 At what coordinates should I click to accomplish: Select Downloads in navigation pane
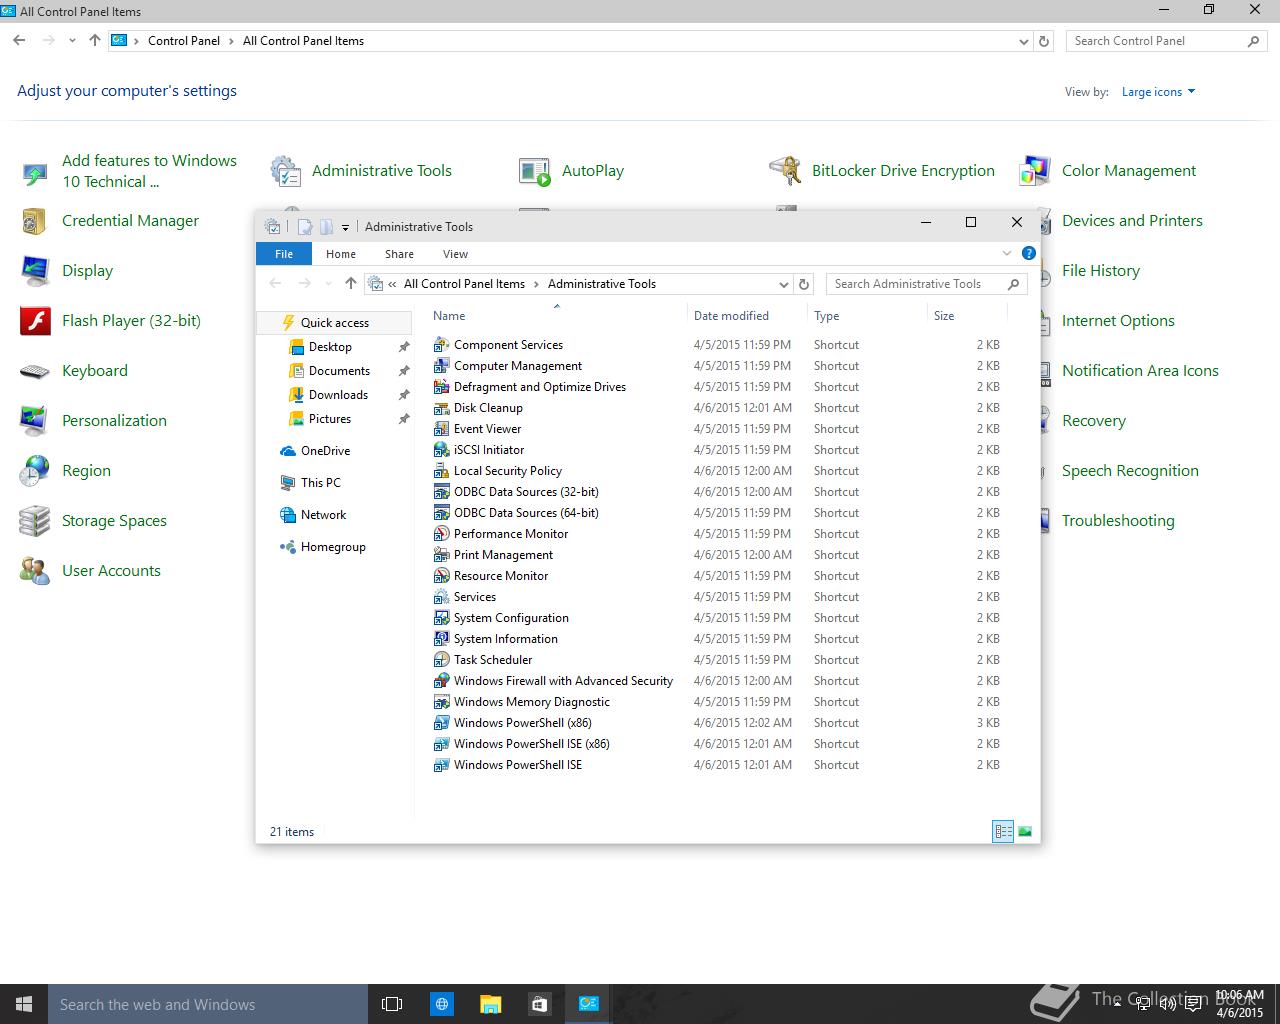[338, 395]
